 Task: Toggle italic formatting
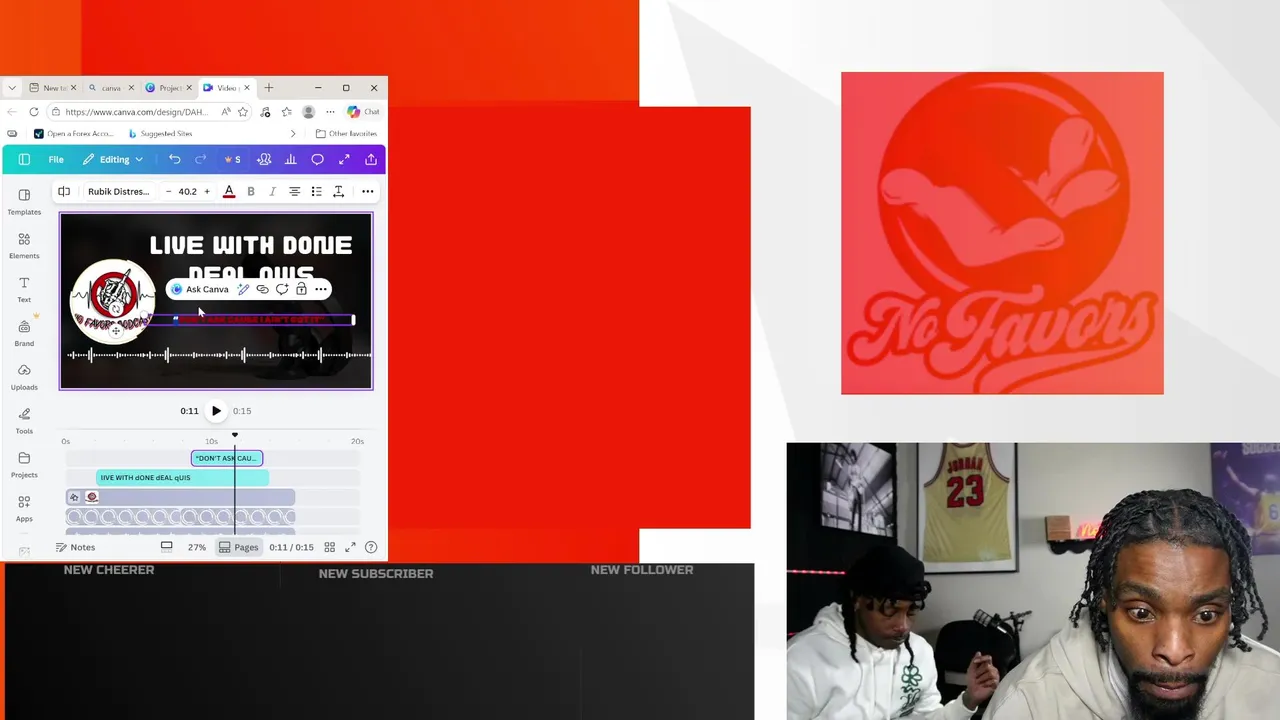click(x=272, y=191)
